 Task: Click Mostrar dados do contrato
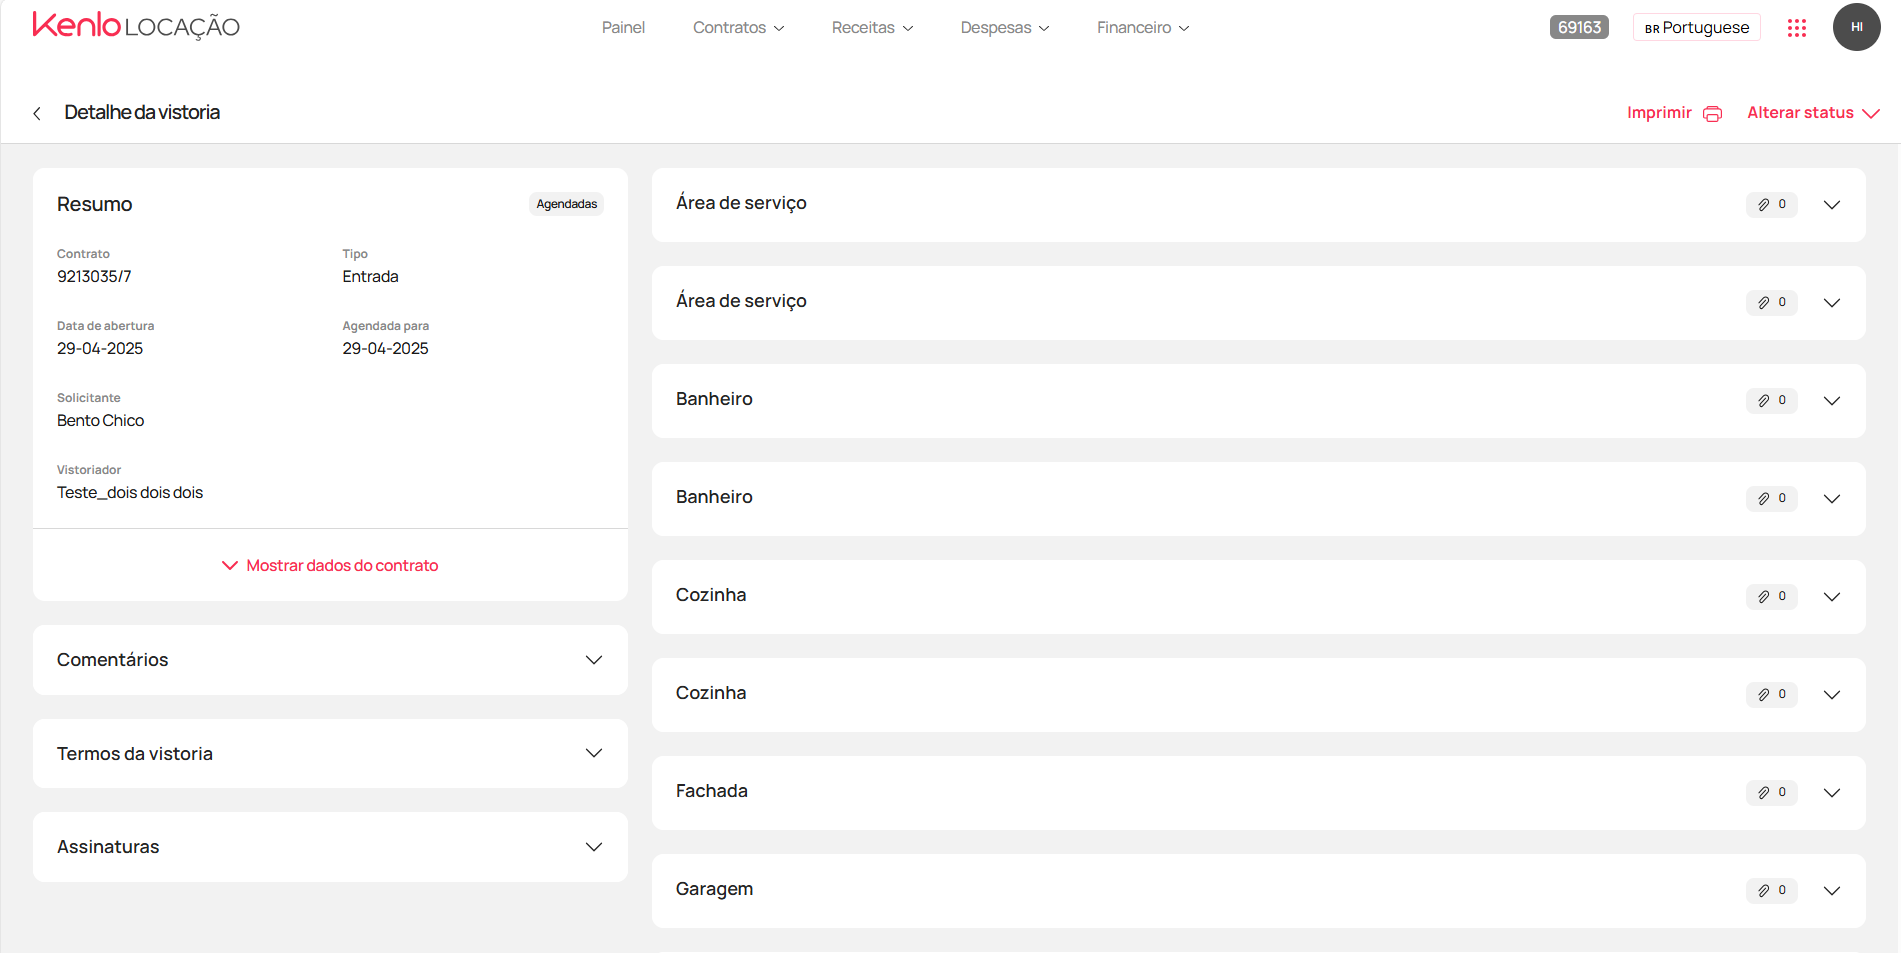330,566
